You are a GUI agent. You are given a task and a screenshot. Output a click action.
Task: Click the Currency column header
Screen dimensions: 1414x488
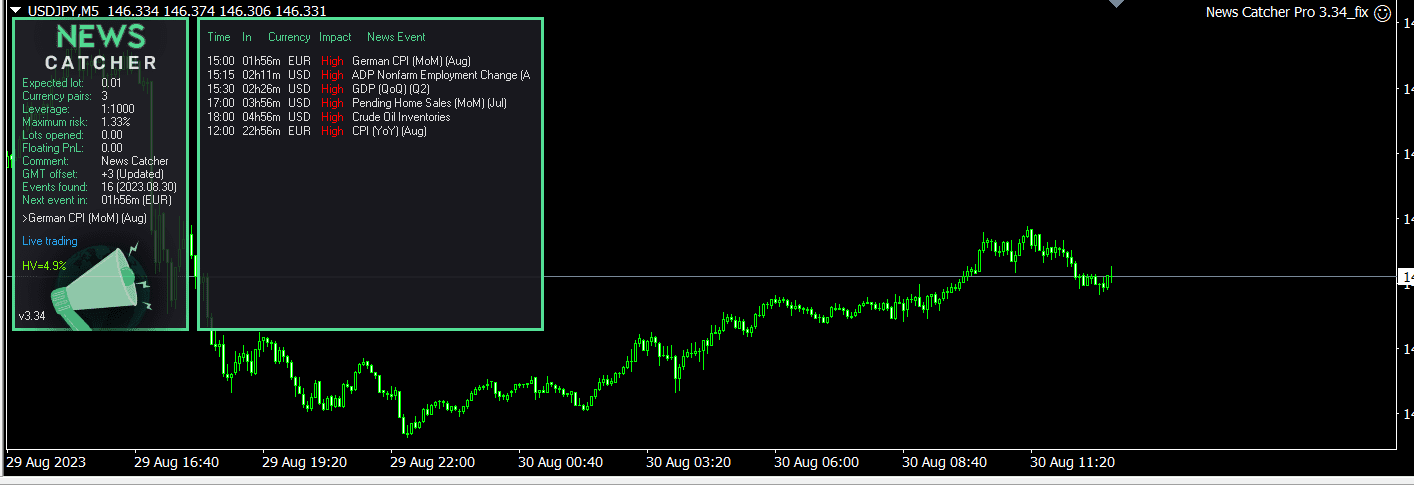[x=289, y=37]
